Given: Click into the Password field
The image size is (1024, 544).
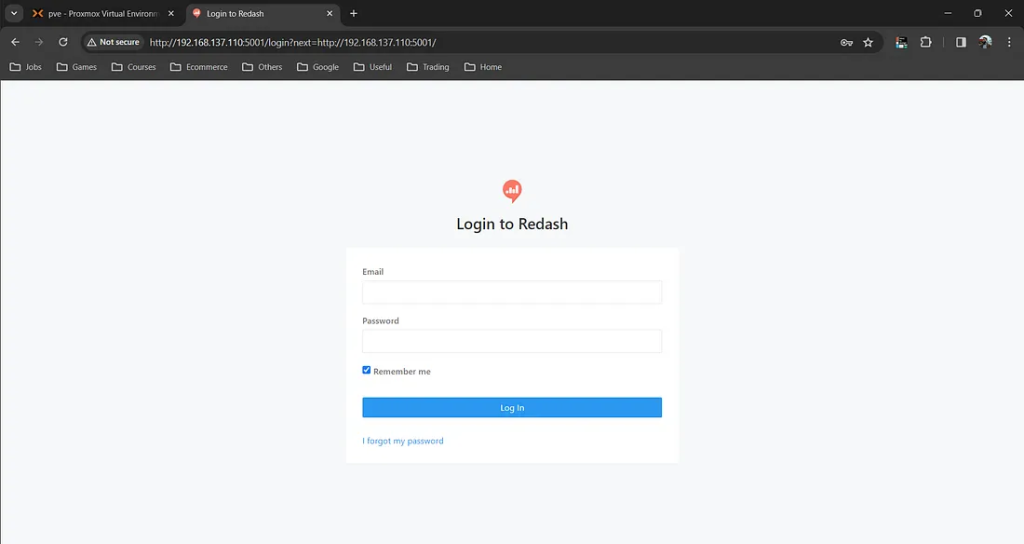Looking at the screenshot, I should click(512, 341).
